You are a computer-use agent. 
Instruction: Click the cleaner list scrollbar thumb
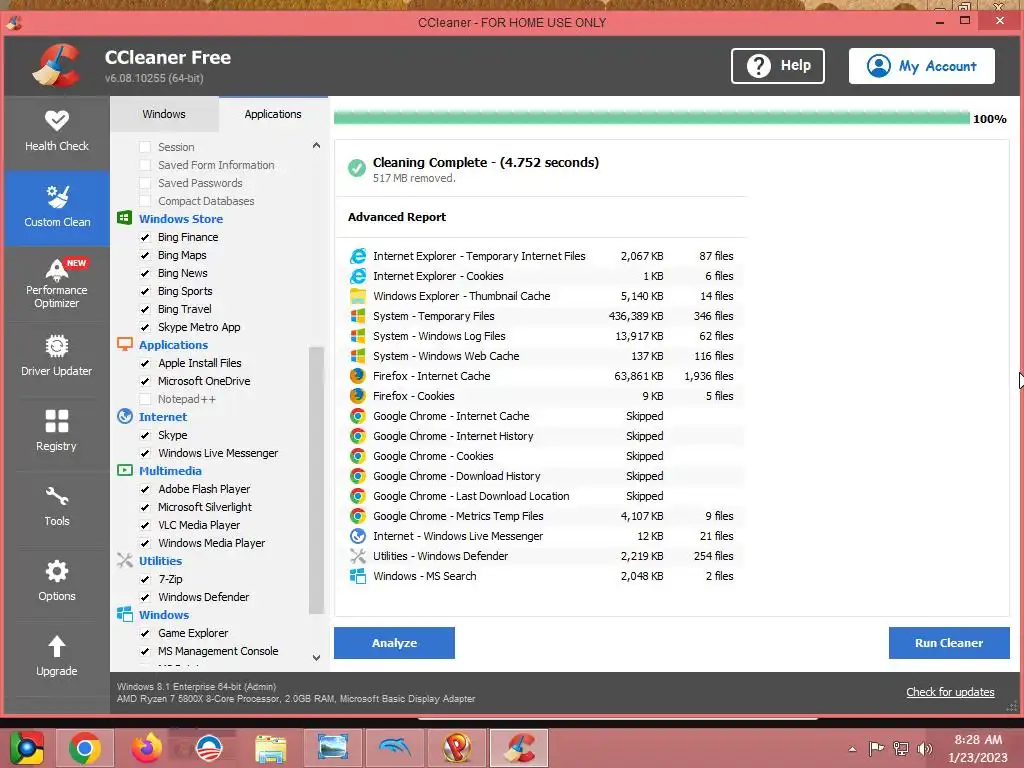point(316,480)
